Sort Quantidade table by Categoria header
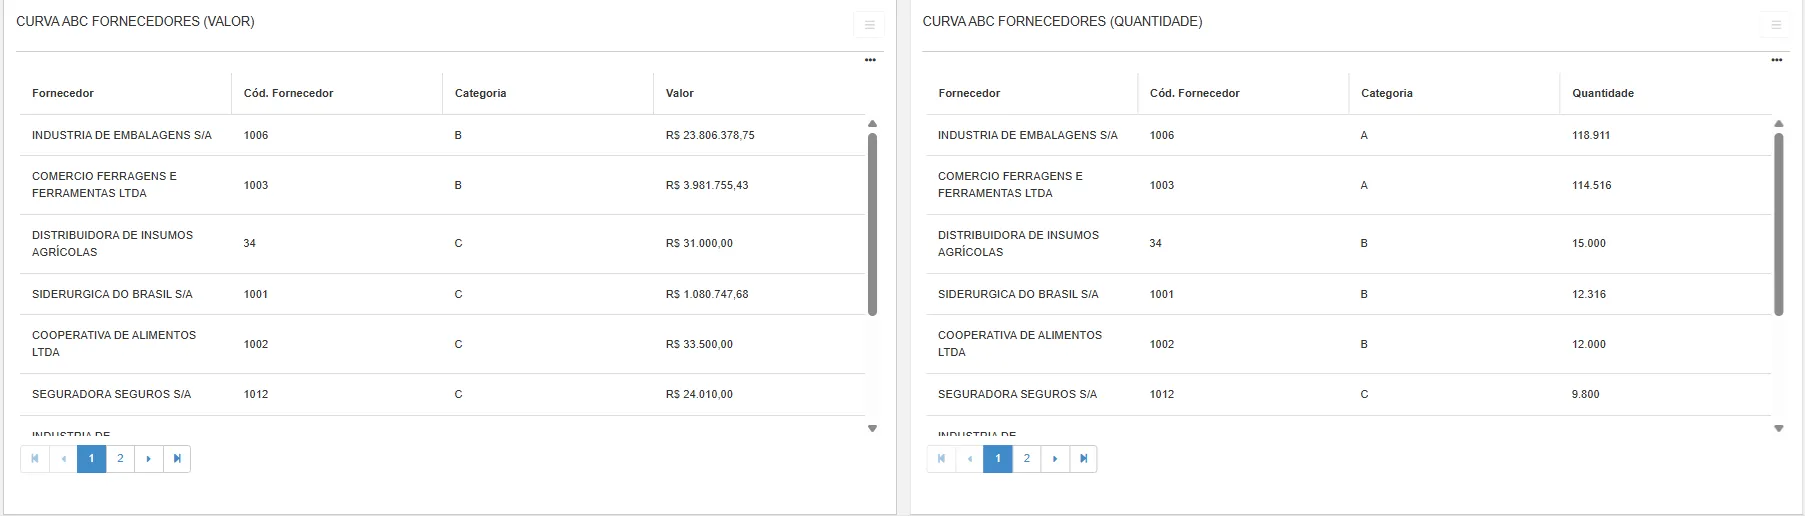1805x516 pixels. [x=1387, y=93]
